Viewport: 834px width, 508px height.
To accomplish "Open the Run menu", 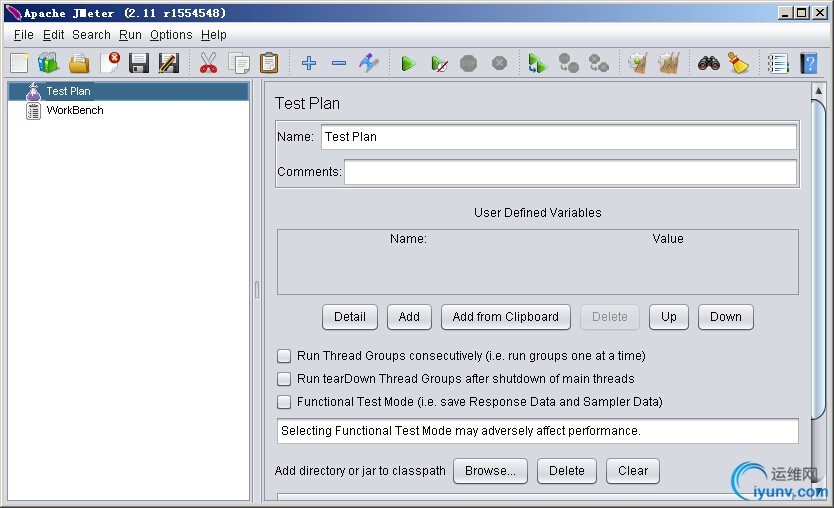I will [x=130, y=35].
